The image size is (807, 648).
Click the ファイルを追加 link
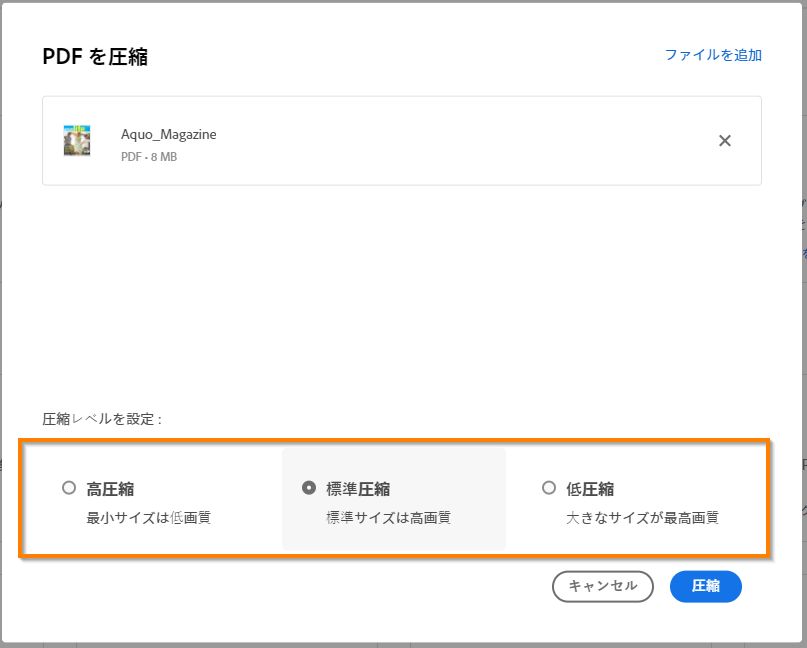click(713, 55)
